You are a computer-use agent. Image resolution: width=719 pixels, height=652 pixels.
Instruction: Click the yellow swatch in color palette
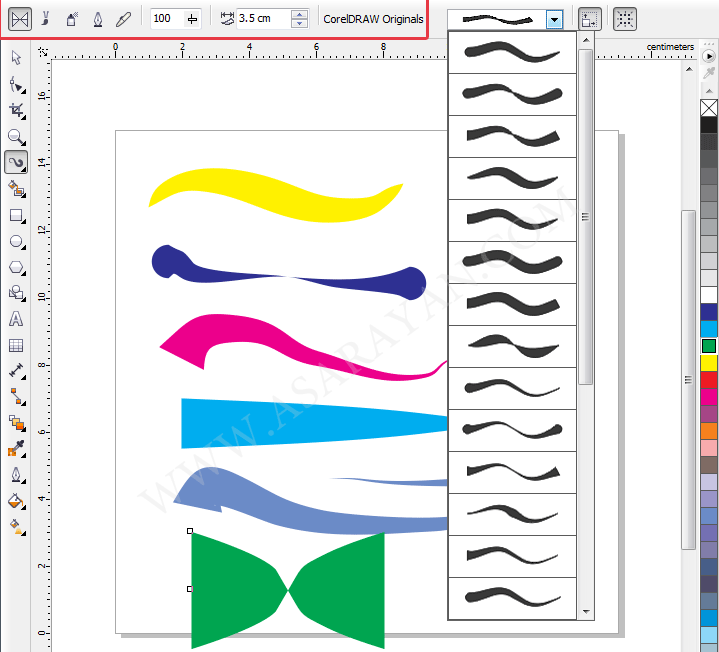pos(709,363)
